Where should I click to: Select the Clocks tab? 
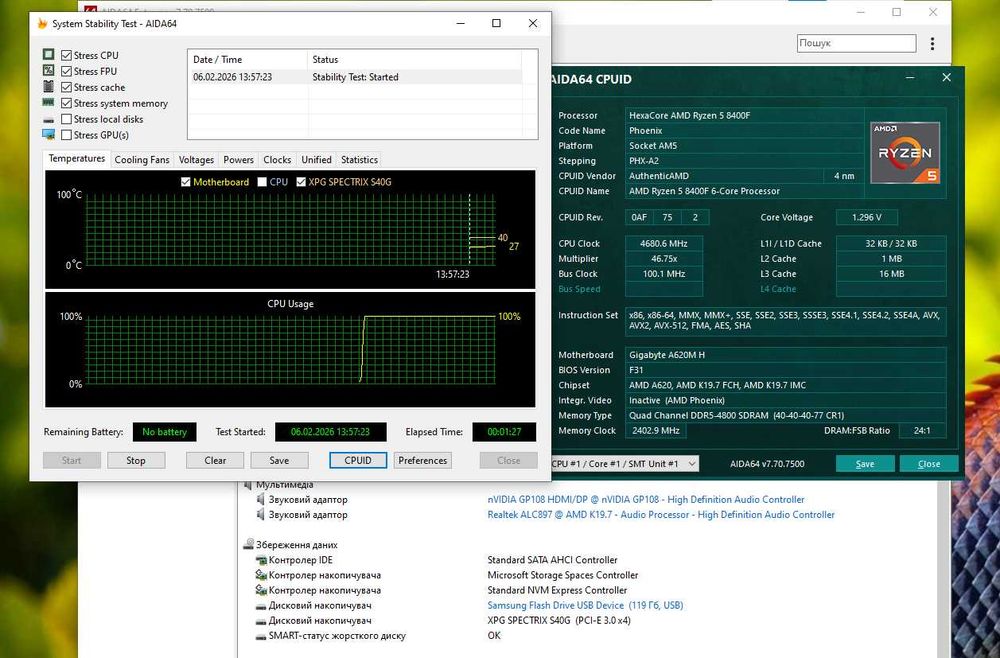point(277,160)
